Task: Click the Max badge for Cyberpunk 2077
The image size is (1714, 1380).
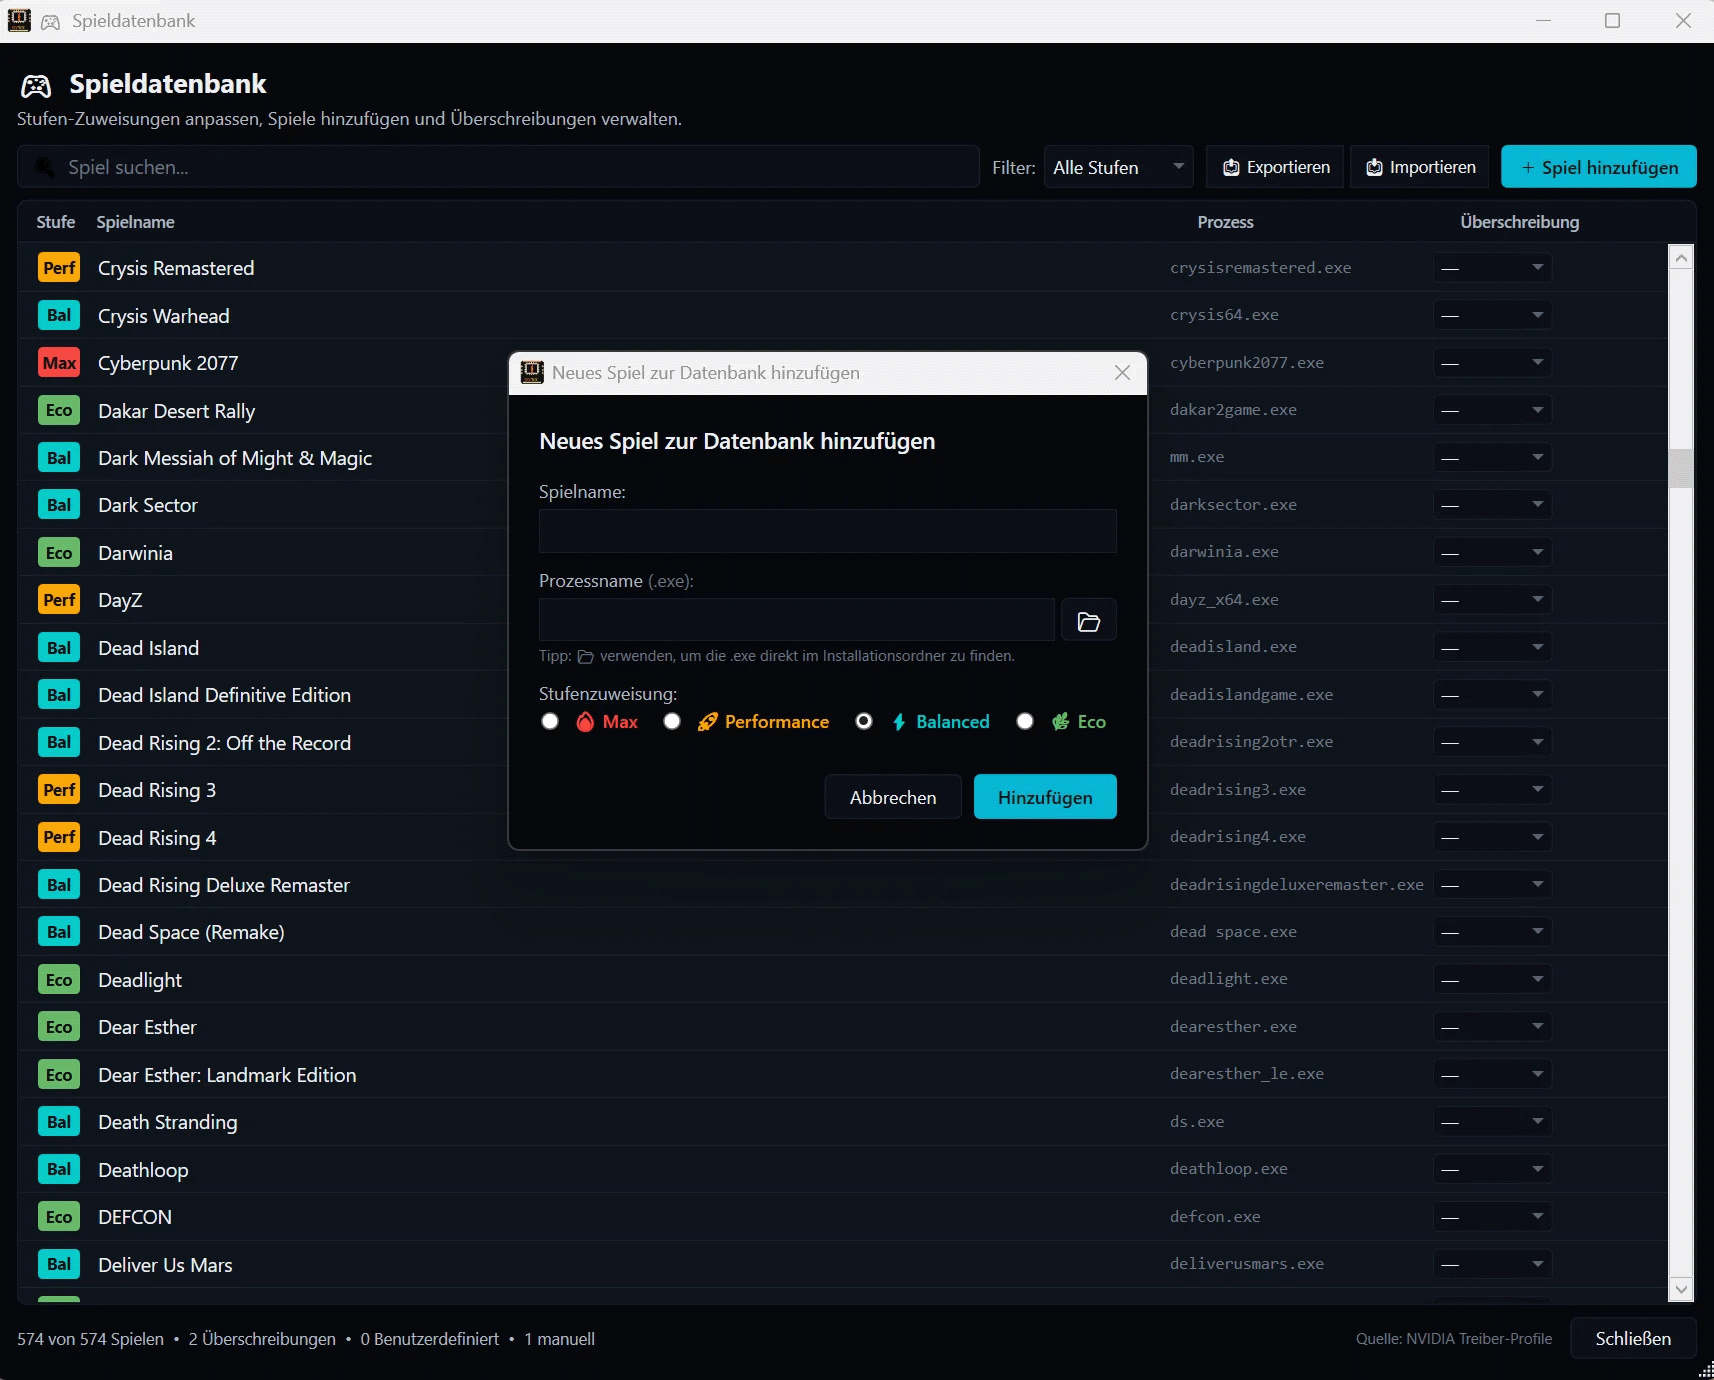Action: point(59,363)
